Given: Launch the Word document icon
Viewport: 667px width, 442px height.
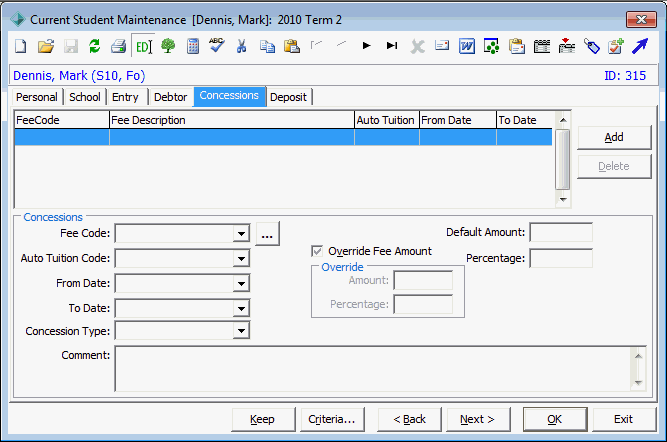Looking at the screenshot, I should [x=467, y=46].
